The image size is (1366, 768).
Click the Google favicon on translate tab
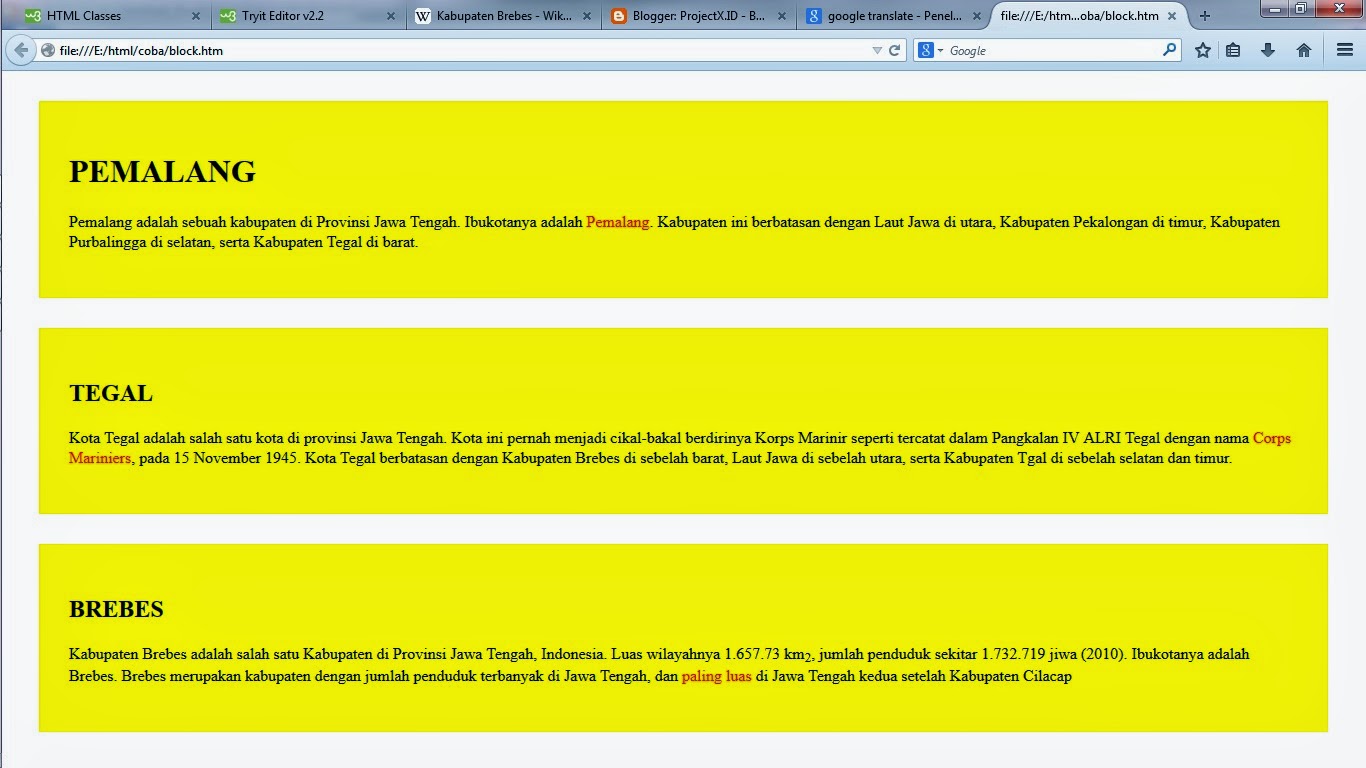coord(814,16)
